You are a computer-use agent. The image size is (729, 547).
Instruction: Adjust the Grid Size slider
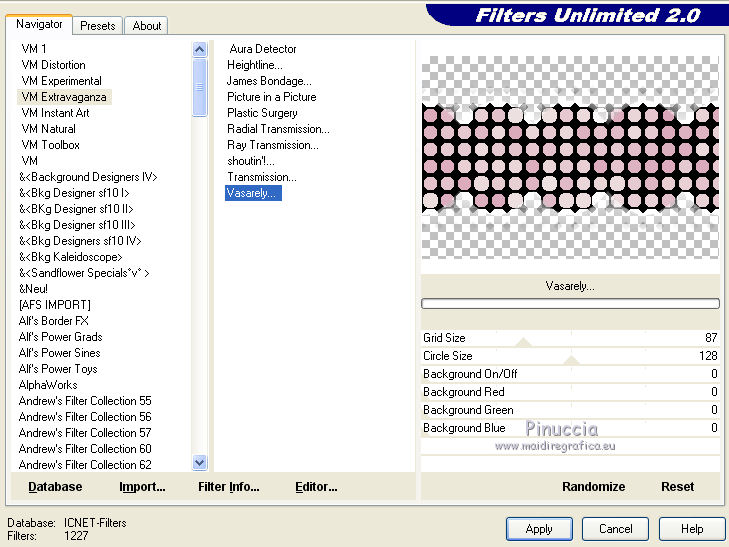[570, 338]
